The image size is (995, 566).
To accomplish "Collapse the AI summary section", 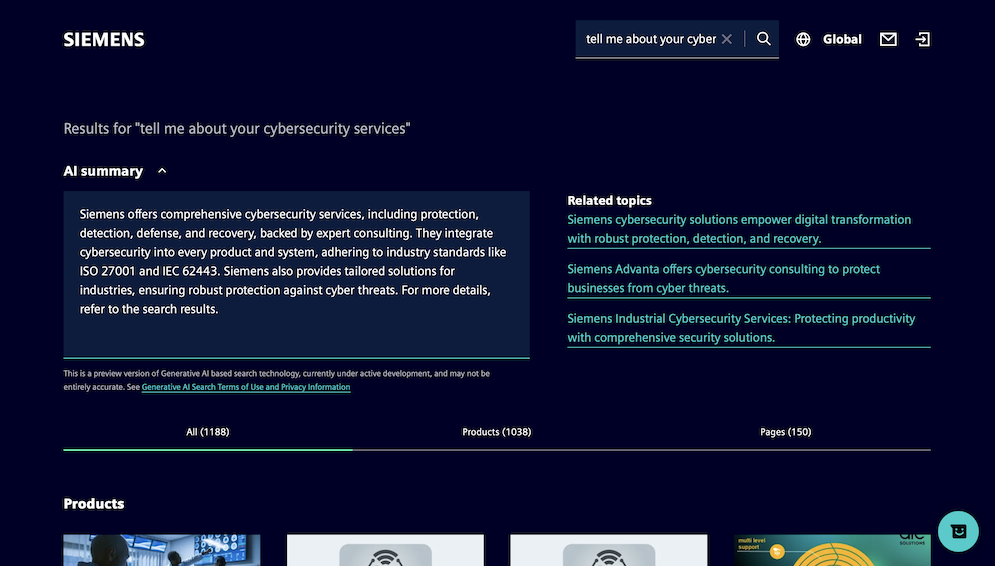I will coord(162,171).
